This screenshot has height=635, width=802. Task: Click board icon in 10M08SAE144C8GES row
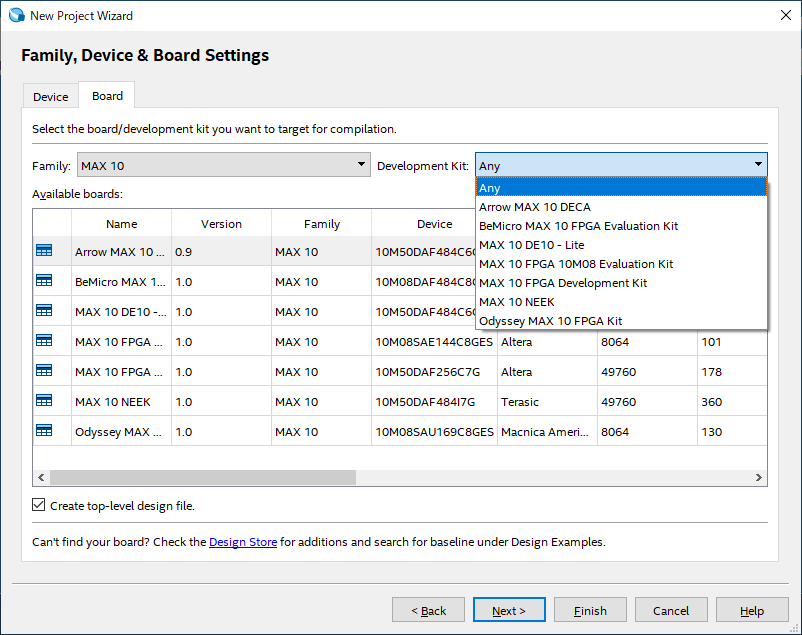click(x=44, y=341)
